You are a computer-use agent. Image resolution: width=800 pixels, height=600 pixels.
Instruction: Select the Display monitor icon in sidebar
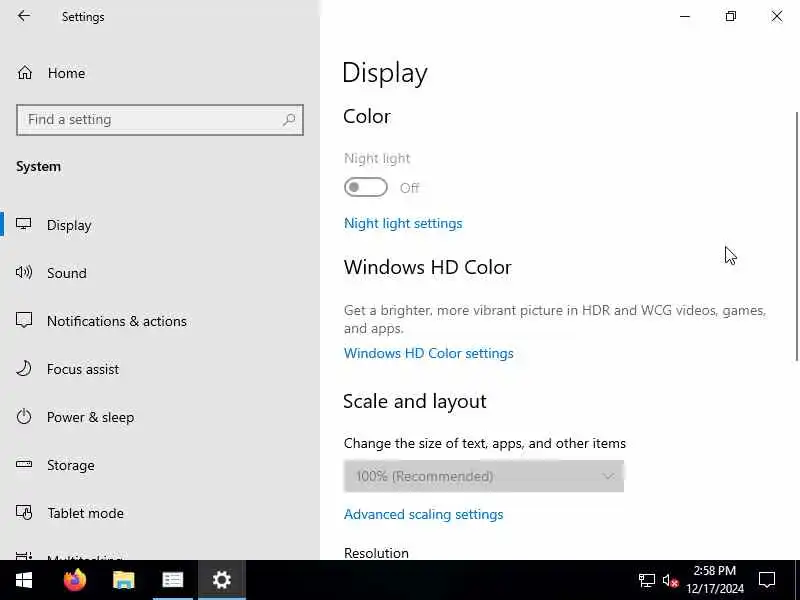23,224
